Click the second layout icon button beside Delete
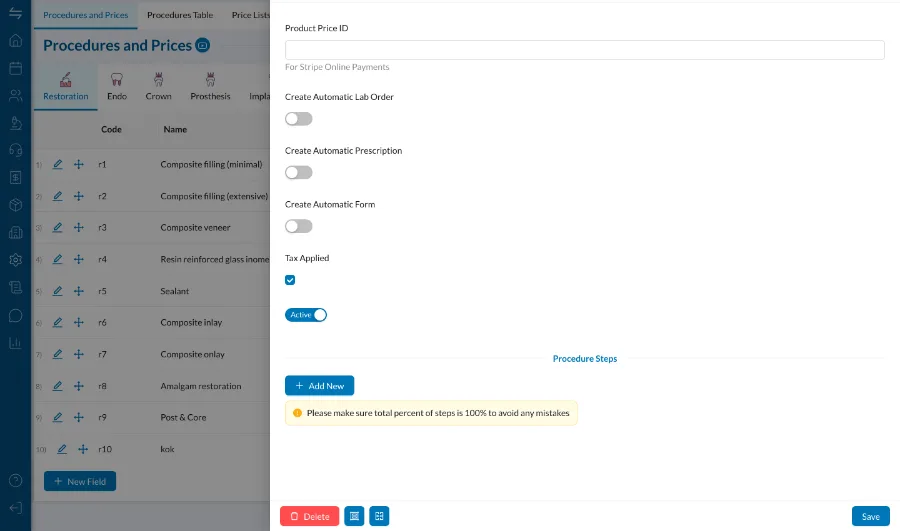The height and width of the screenshot is (531, 900). 379,516
